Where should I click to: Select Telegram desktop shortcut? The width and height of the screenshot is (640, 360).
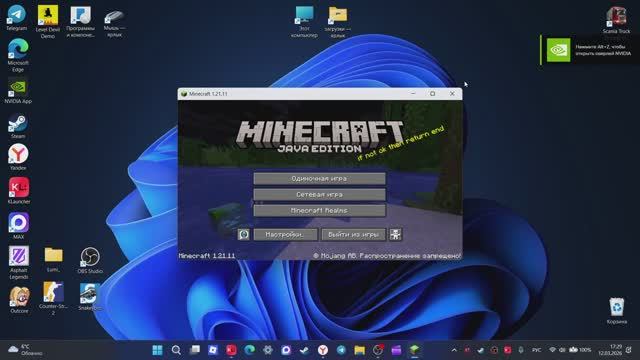click(x=17, y=18)
